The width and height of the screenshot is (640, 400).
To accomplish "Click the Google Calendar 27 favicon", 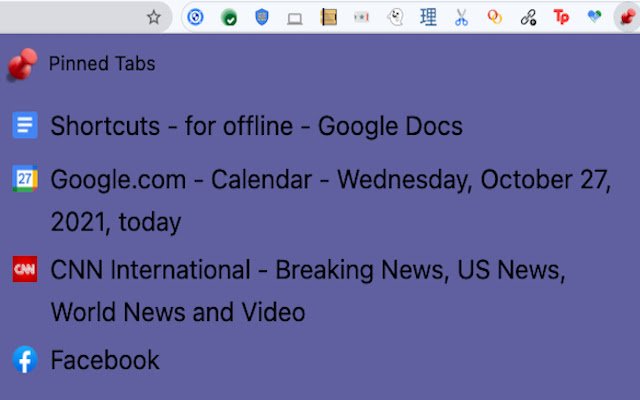I will [x=25, y=179].
